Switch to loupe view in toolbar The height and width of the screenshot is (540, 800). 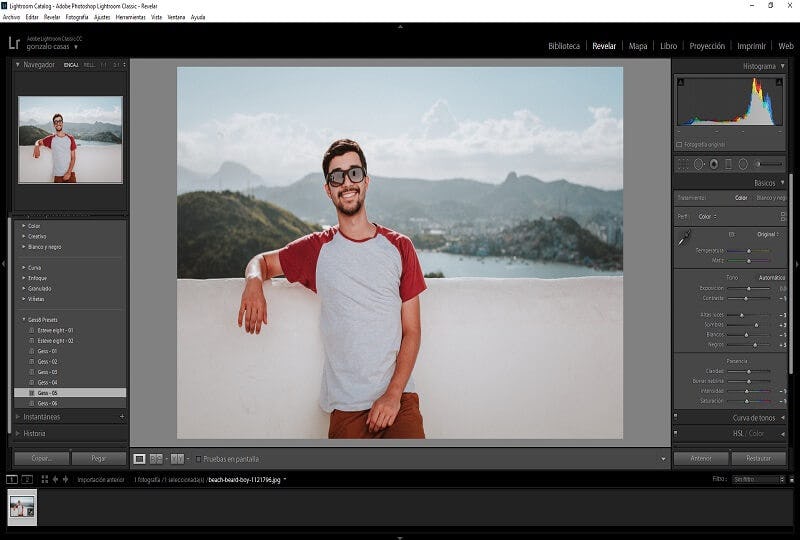pos(140,459)
